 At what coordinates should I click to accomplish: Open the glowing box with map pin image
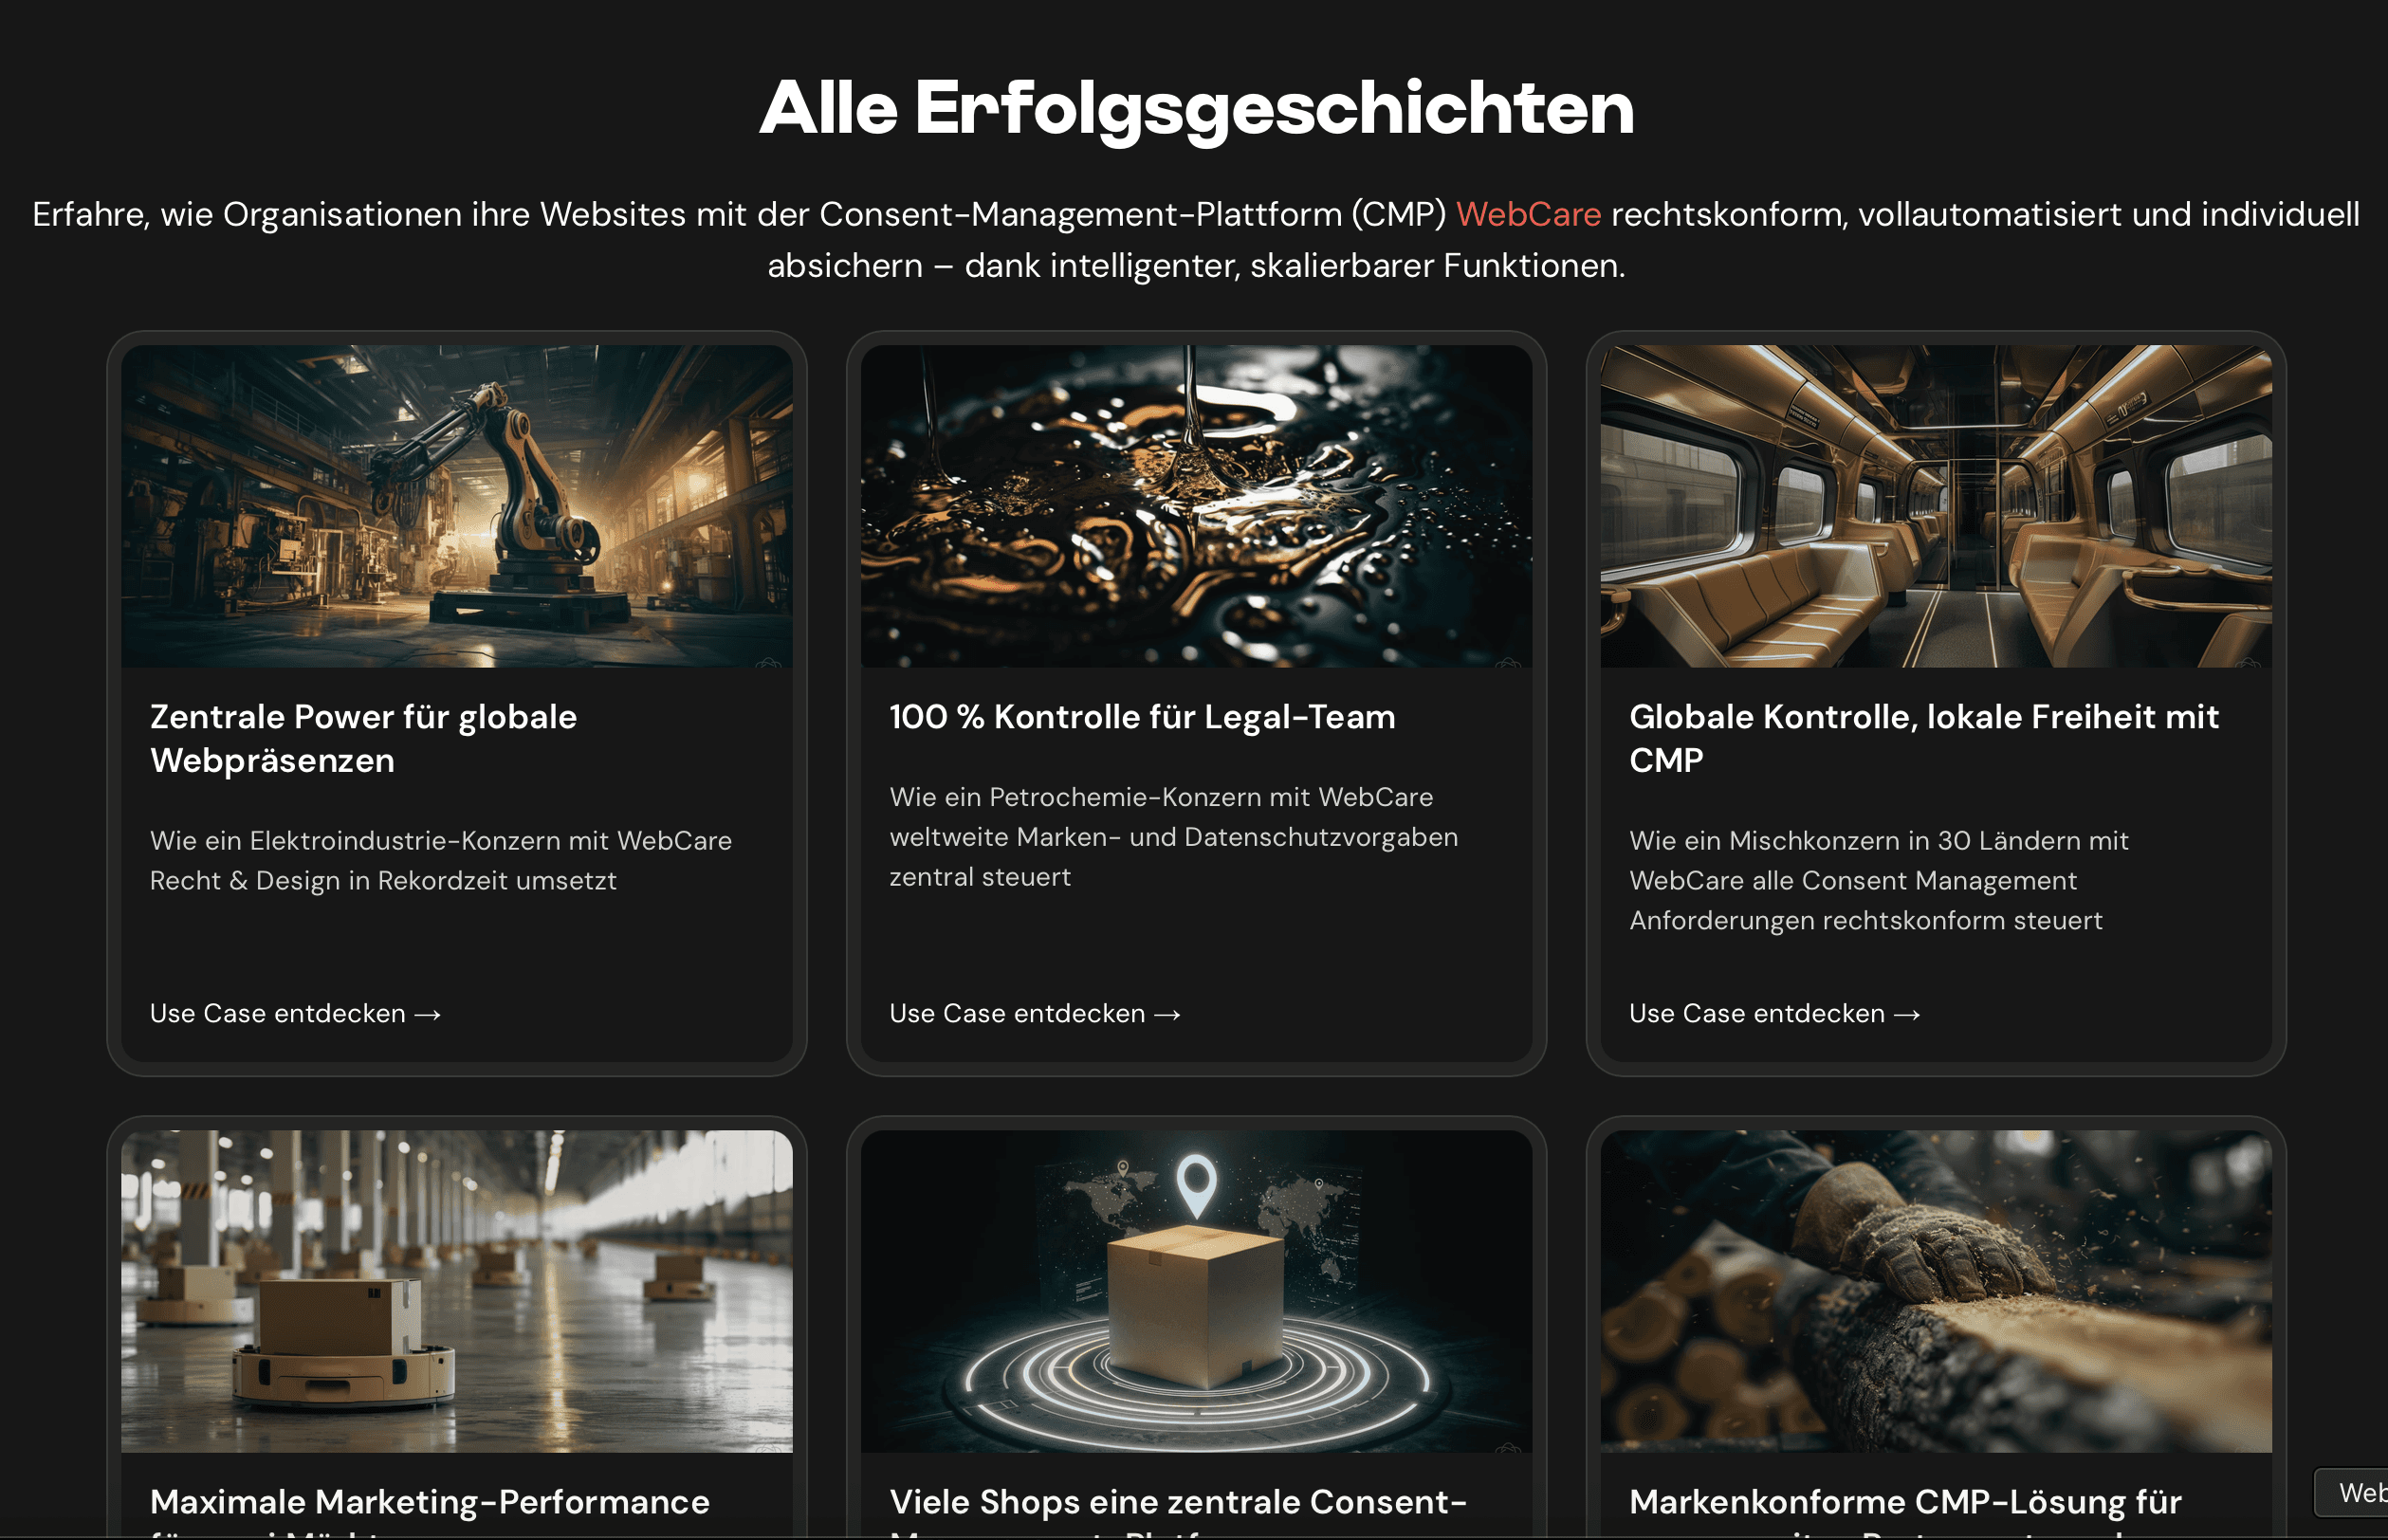coord(1196,1291)
